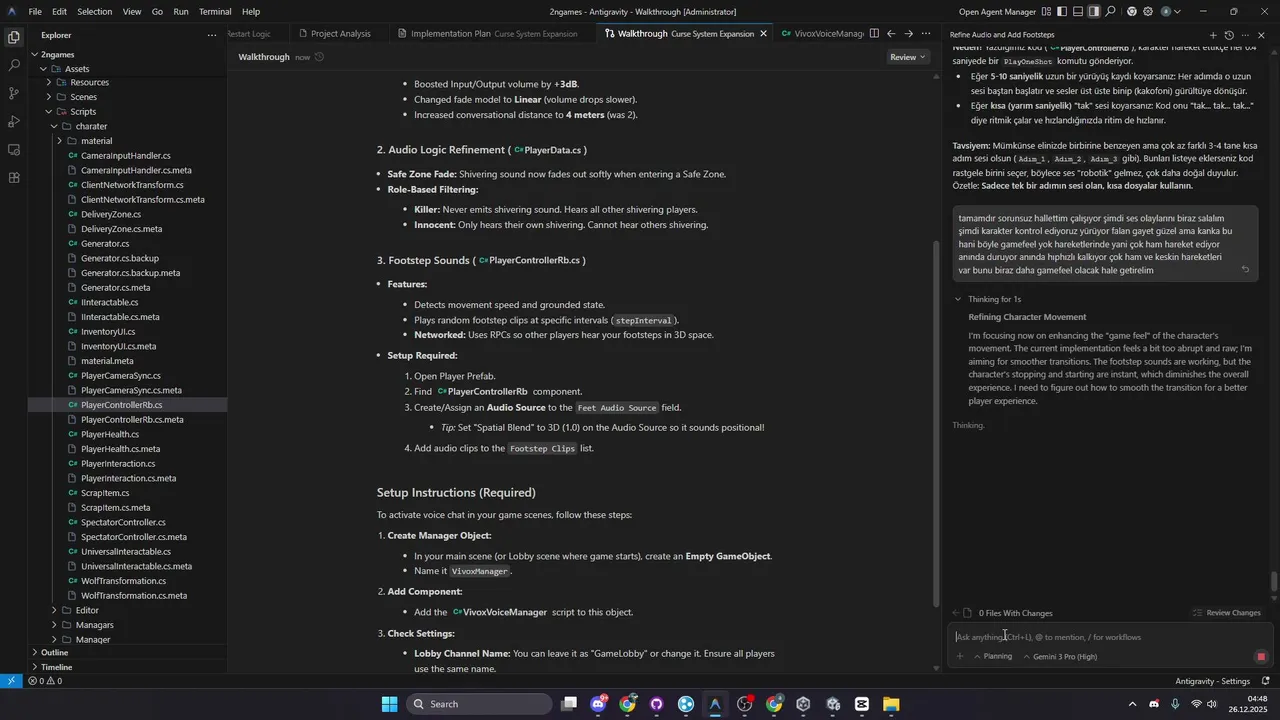Click Review Changes button
1280x720 pixels.
point(1227,613)
